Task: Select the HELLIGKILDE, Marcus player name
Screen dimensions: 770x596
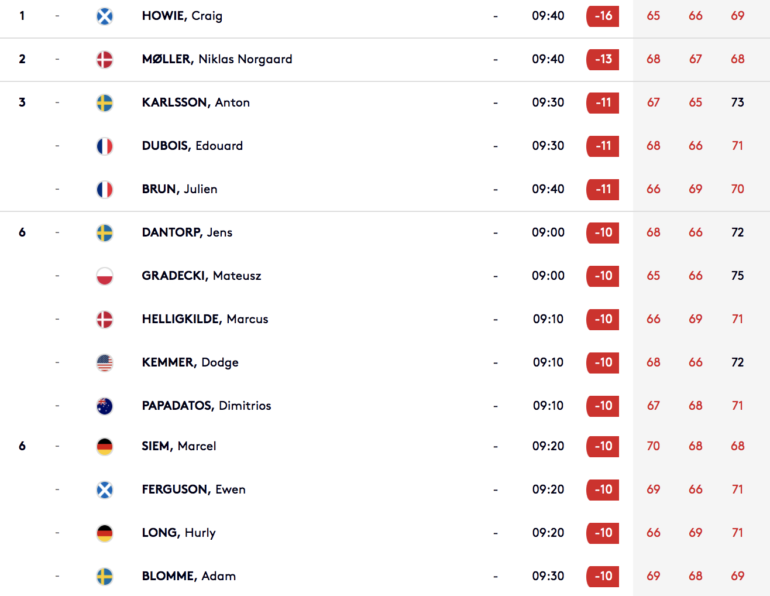Action: (x=205, y=319)
